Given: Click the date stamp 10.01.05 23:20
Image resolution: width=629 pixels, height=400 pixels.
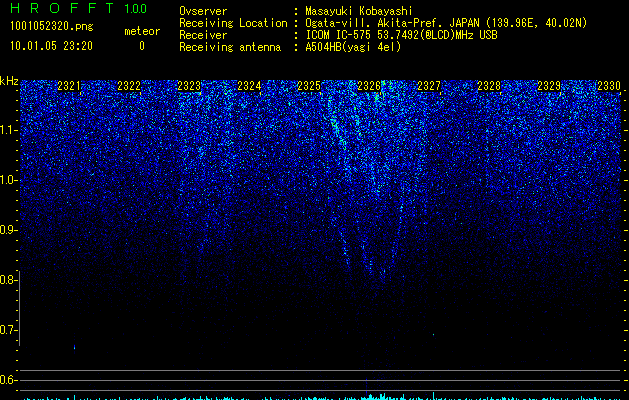Looking at the screenshot, I should 51,46.
